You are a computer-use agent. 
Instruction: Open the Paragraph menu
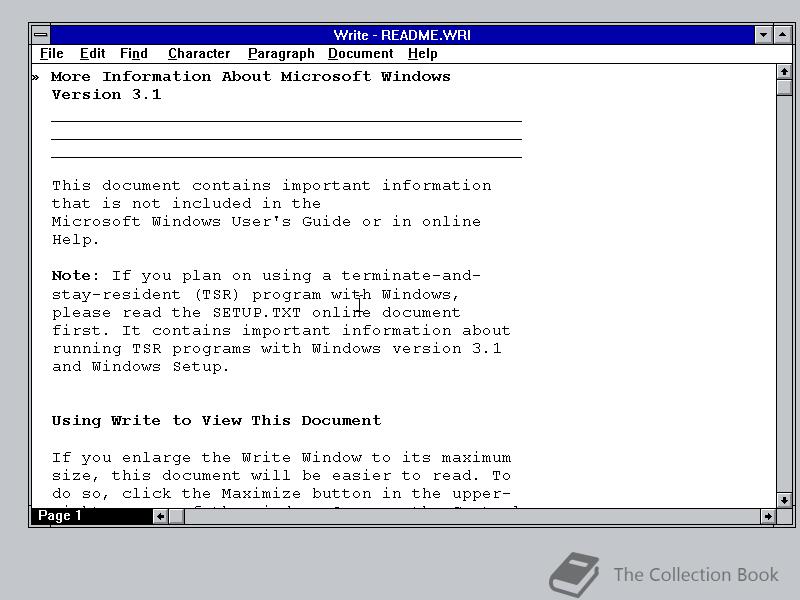[281, 54]
